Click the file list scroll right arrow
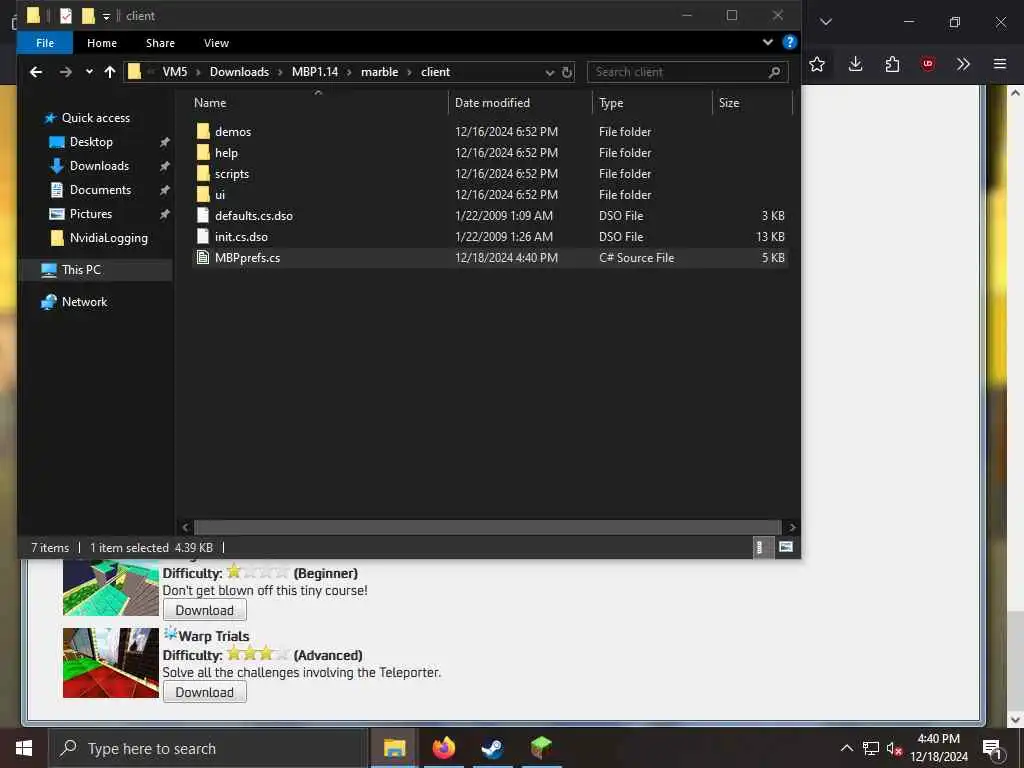 point(792,527)
